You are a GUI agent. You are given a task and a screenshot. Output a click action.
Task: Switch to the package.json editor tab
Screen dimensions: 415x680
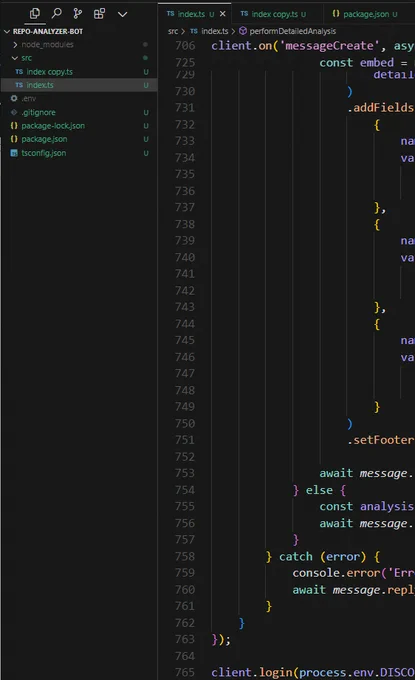coord(366,14)
